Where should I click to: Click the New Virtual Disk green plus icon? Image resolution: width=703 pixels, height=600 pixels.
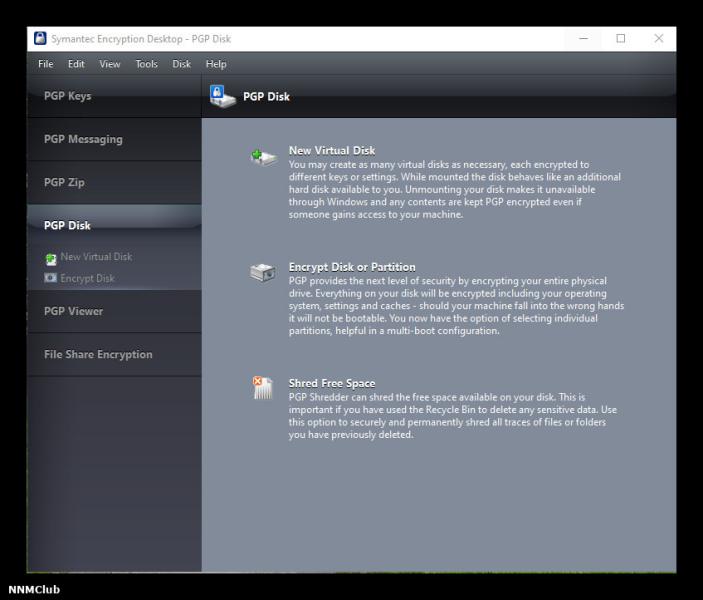264,157
